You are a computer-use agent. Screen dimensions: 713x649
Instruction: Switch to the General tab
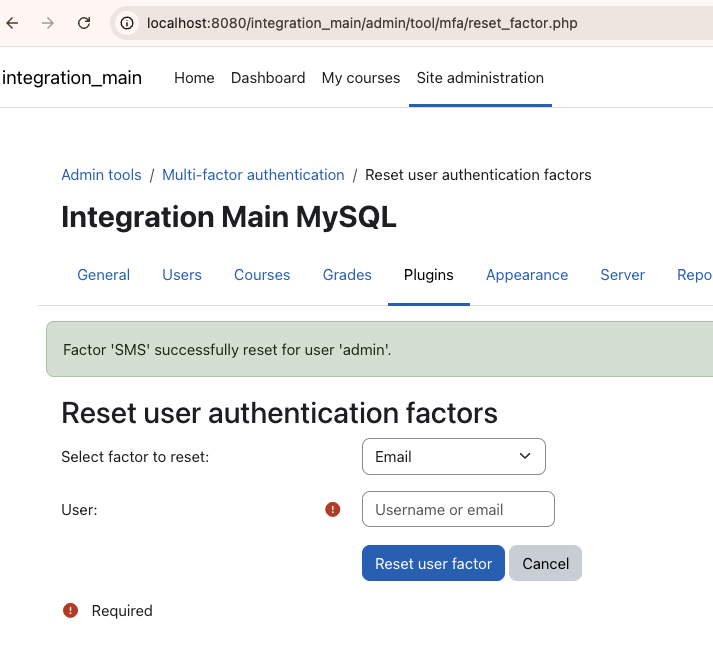[104, 275]
